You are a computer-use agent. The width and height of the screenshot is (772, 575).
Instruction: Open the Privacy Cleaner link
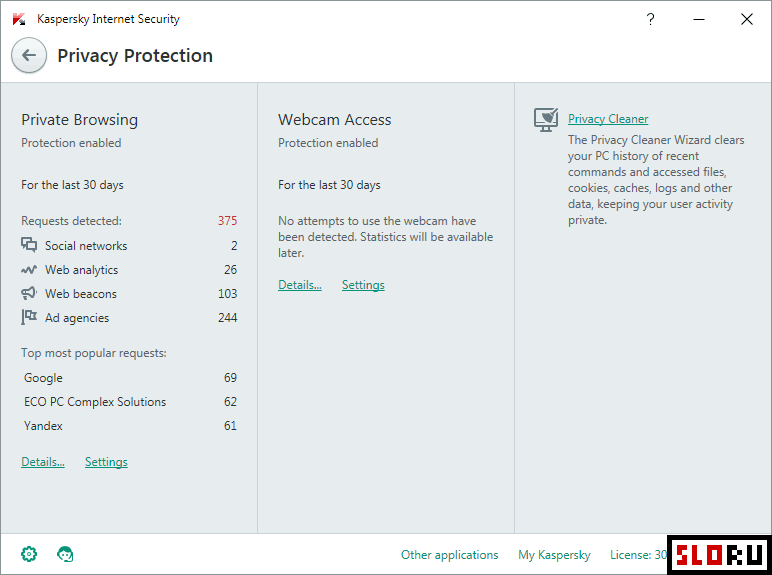608,119
